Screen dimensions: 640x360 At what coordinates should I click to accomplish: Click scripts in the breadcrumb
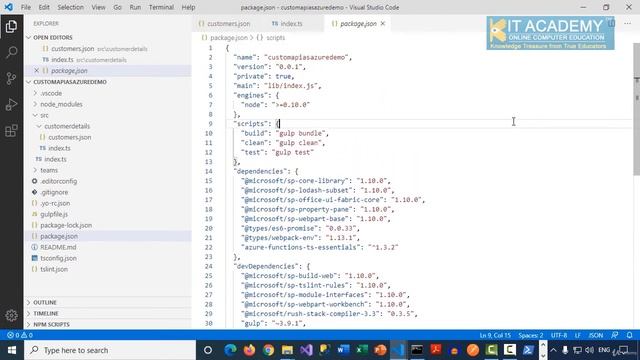coord(276,38)
